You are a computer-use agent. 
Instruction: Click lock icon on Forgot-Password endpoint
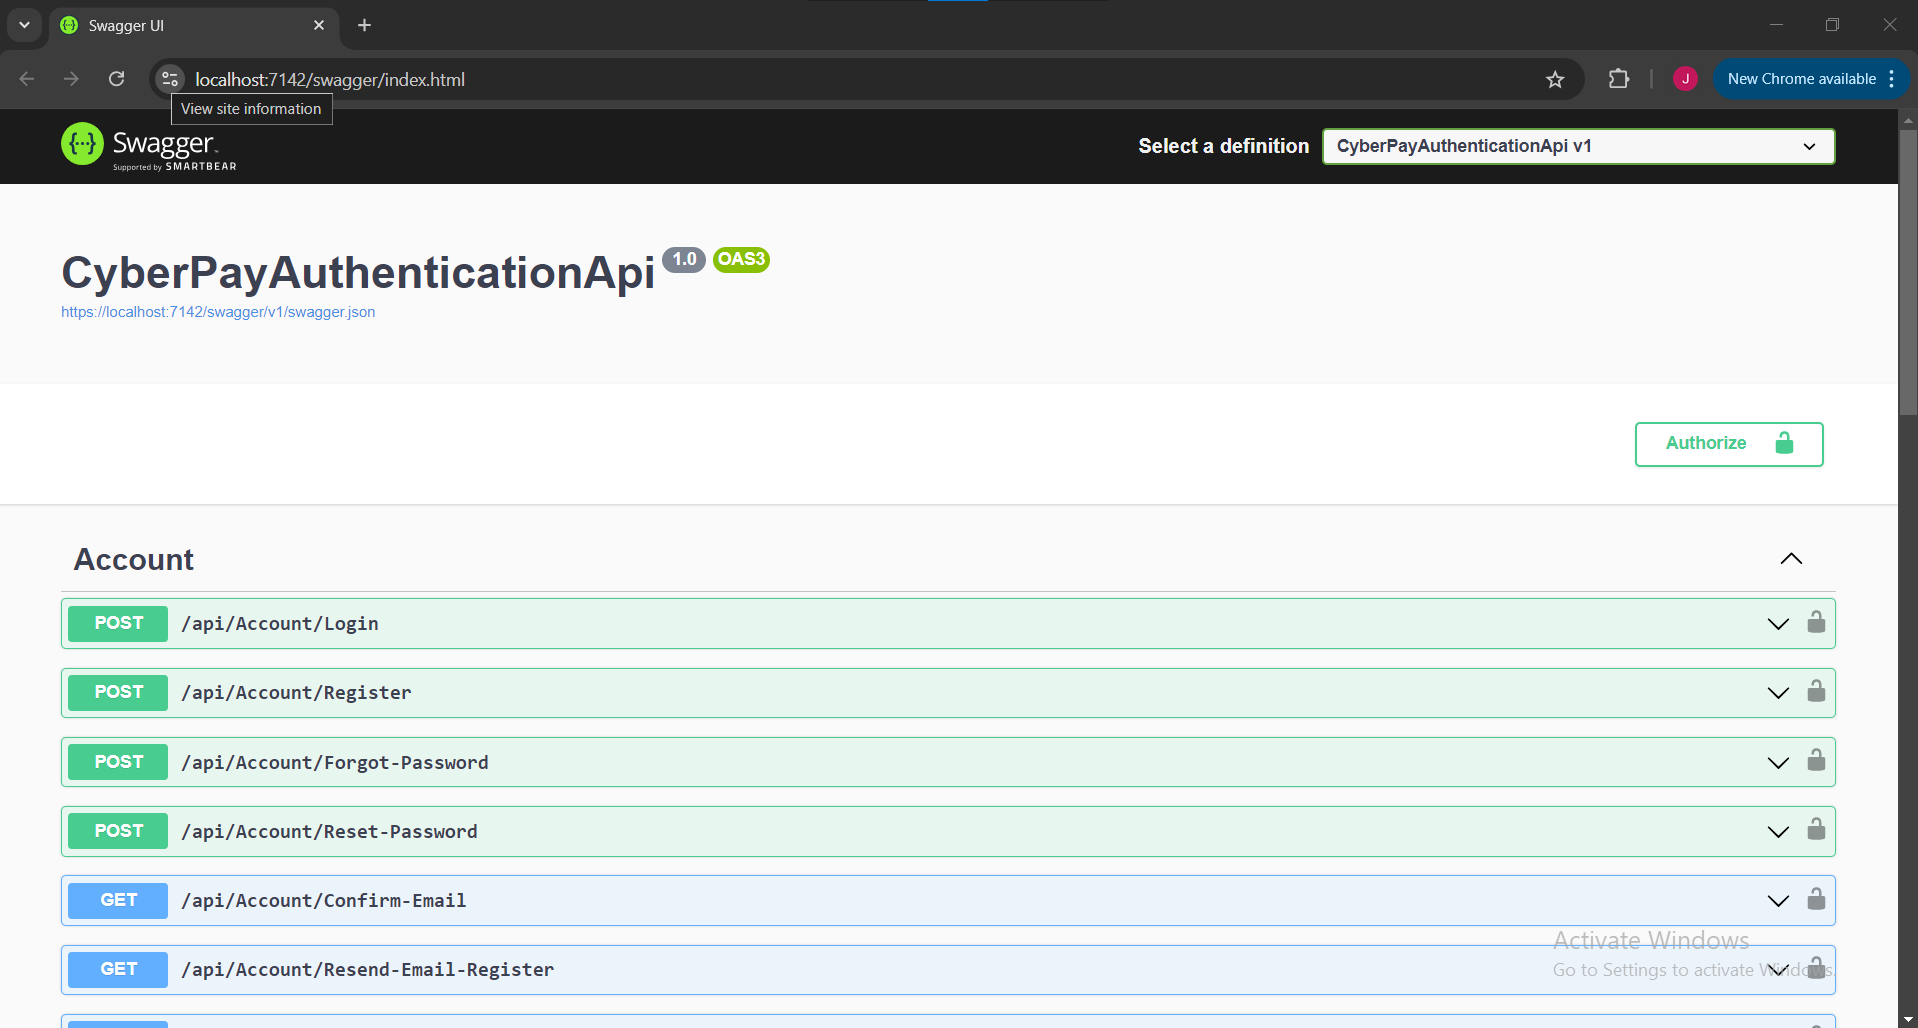click(1816, 761)
